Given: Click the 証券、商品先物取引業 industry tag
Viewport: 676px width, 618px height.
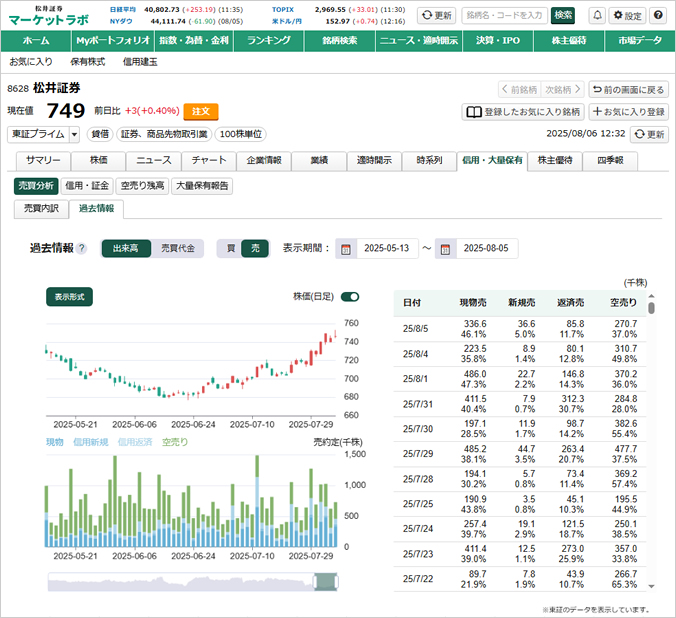Looking at the screenshot, I should 164,134.
